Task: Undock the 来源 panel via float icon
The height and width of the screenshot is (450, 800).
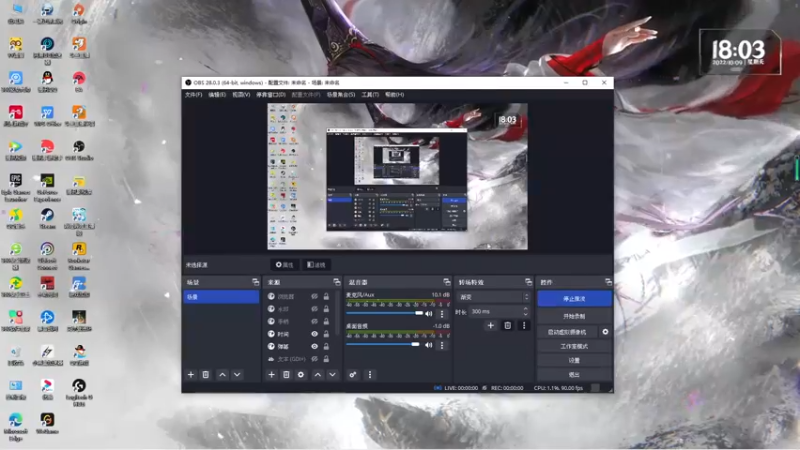Action: click(336, 282)
